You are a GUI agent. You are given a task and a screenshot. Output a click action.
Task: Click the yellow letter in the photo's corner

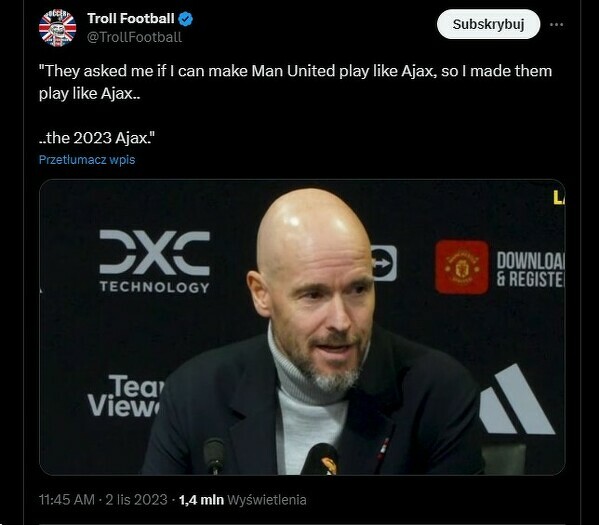coord(559,198)
